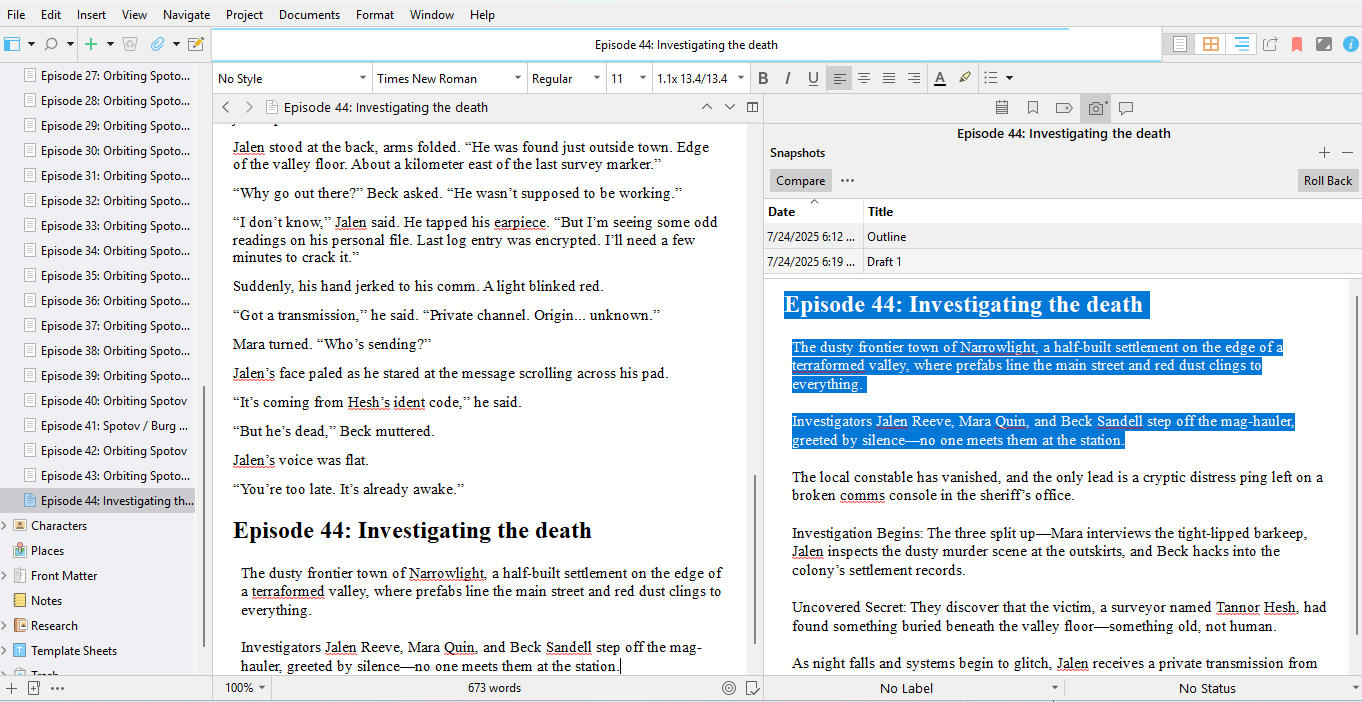Switch to Corkboard view mode

point(1211,44)
